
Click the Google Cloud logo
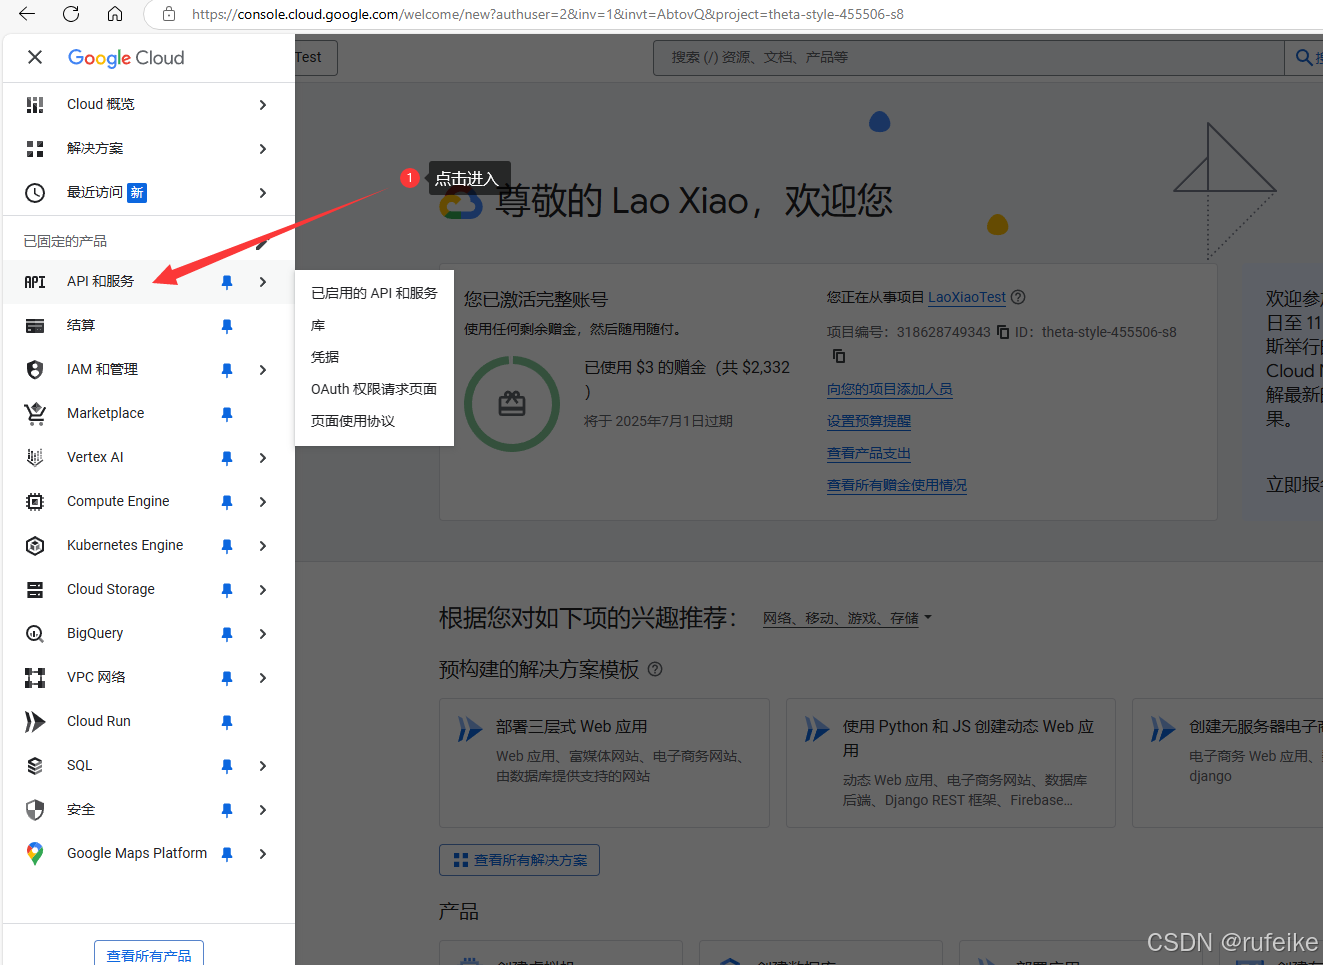[x=126, y=58]
